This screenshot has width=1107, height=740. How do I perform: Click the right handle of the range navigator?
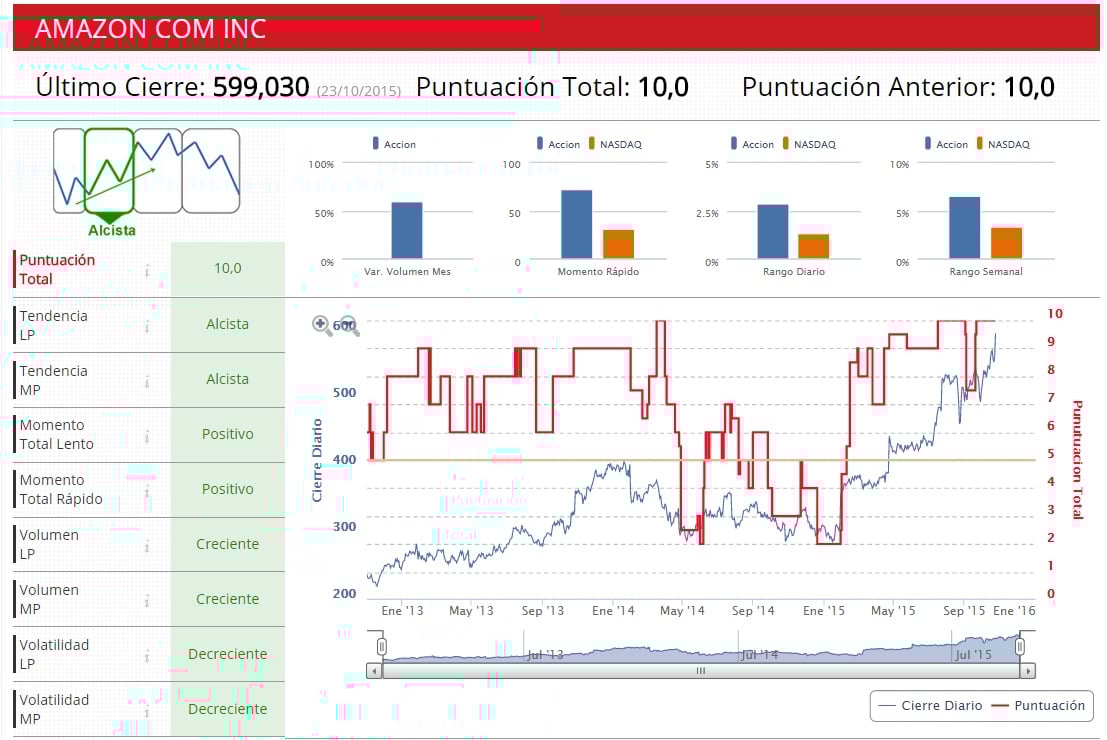[x=1019, y=646]
